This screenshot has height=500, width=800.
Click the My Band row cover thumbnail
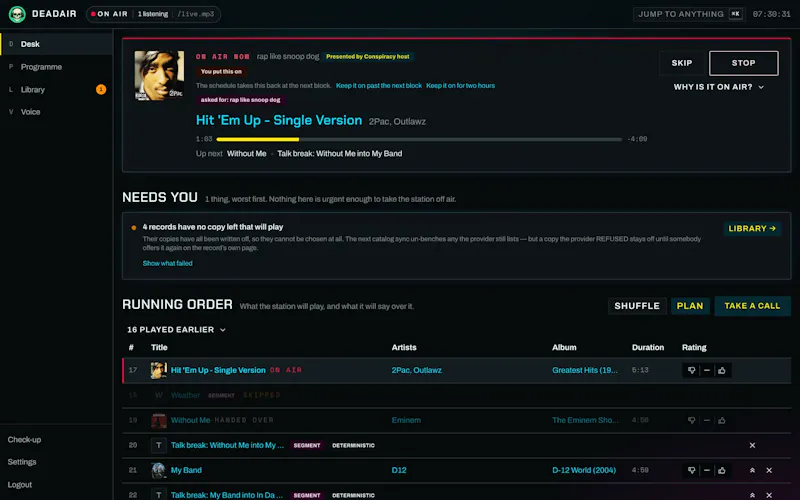(159, 470)
